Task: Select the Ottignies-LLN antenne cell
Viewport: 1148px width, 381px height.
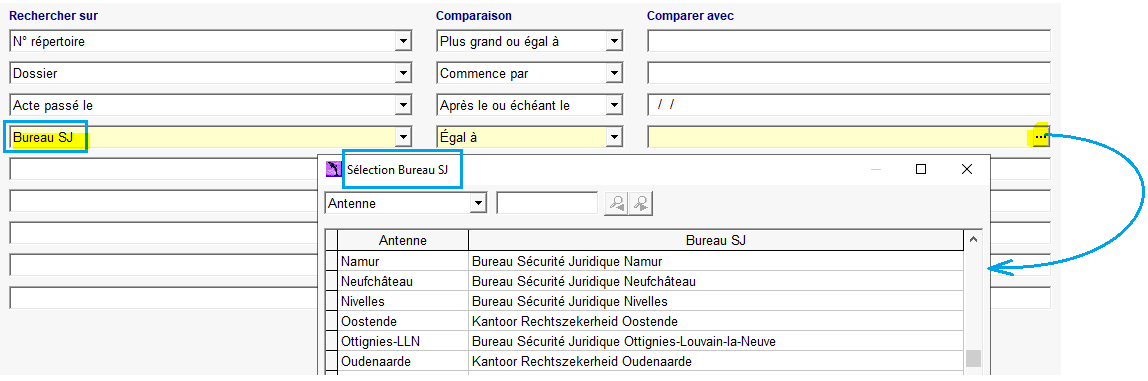Action: point(403,341)
